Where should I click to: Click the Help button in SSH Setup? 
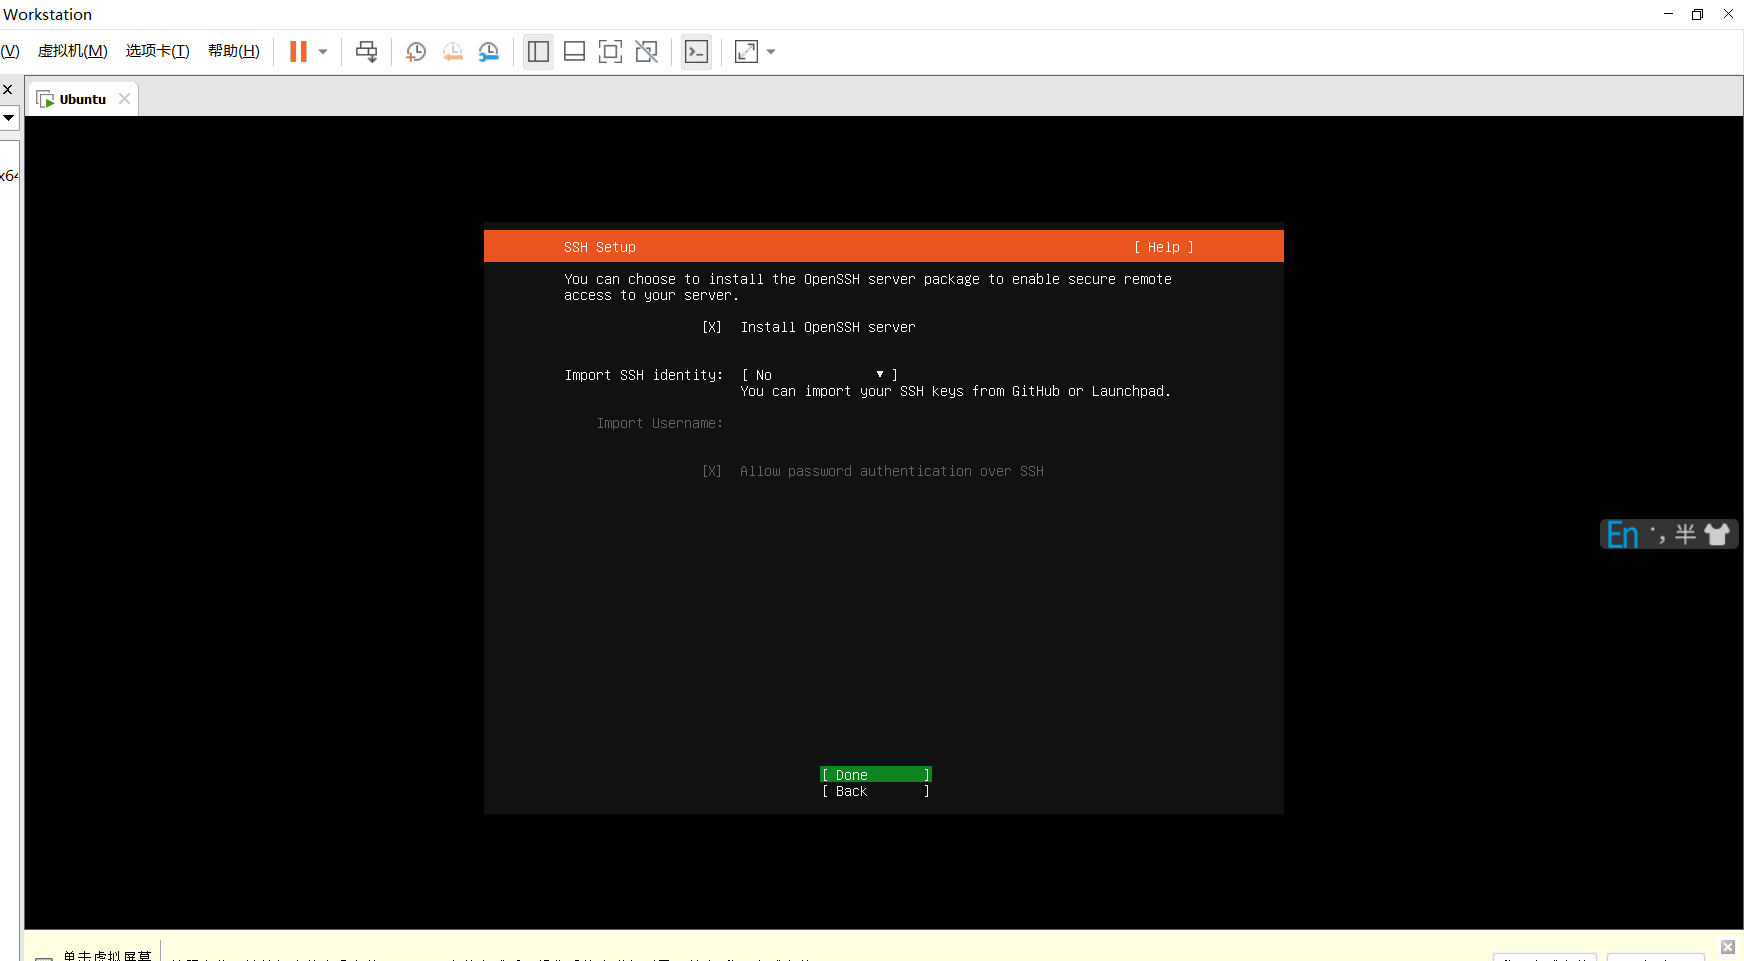point(1164,247)
